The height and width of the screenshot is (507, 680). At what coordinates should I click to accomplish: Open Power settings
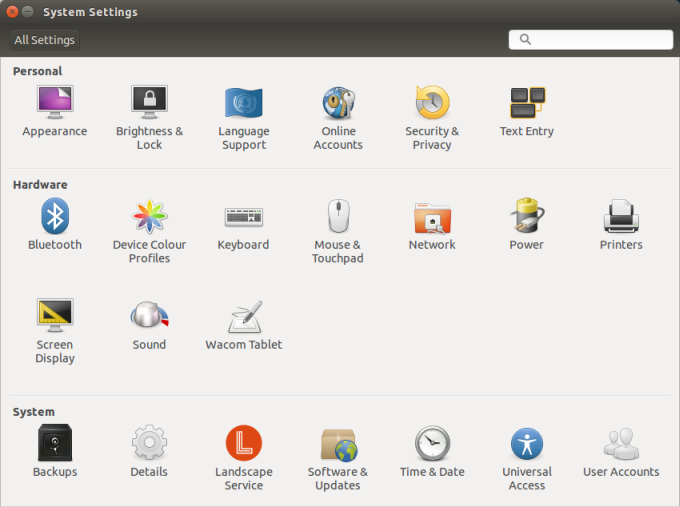coord(526,216)
